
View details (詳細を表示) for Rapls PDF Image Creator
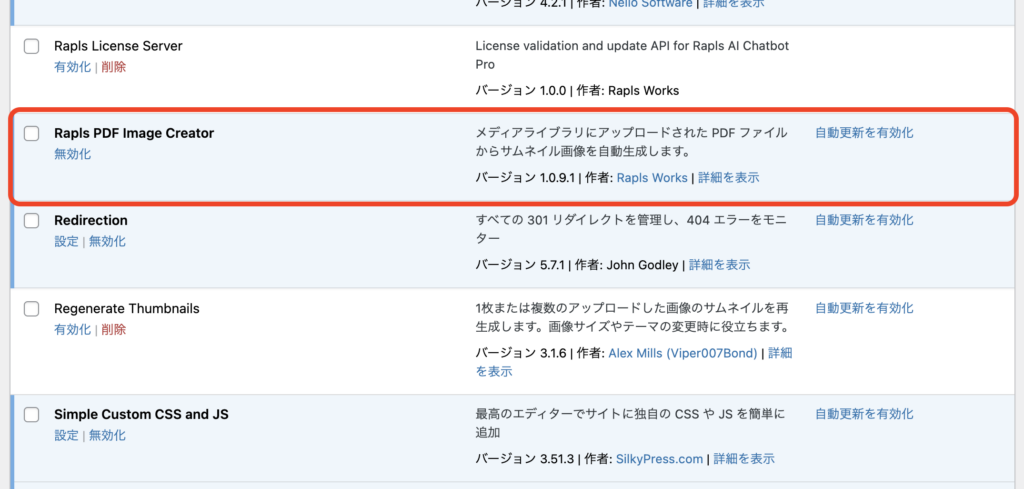728,178
